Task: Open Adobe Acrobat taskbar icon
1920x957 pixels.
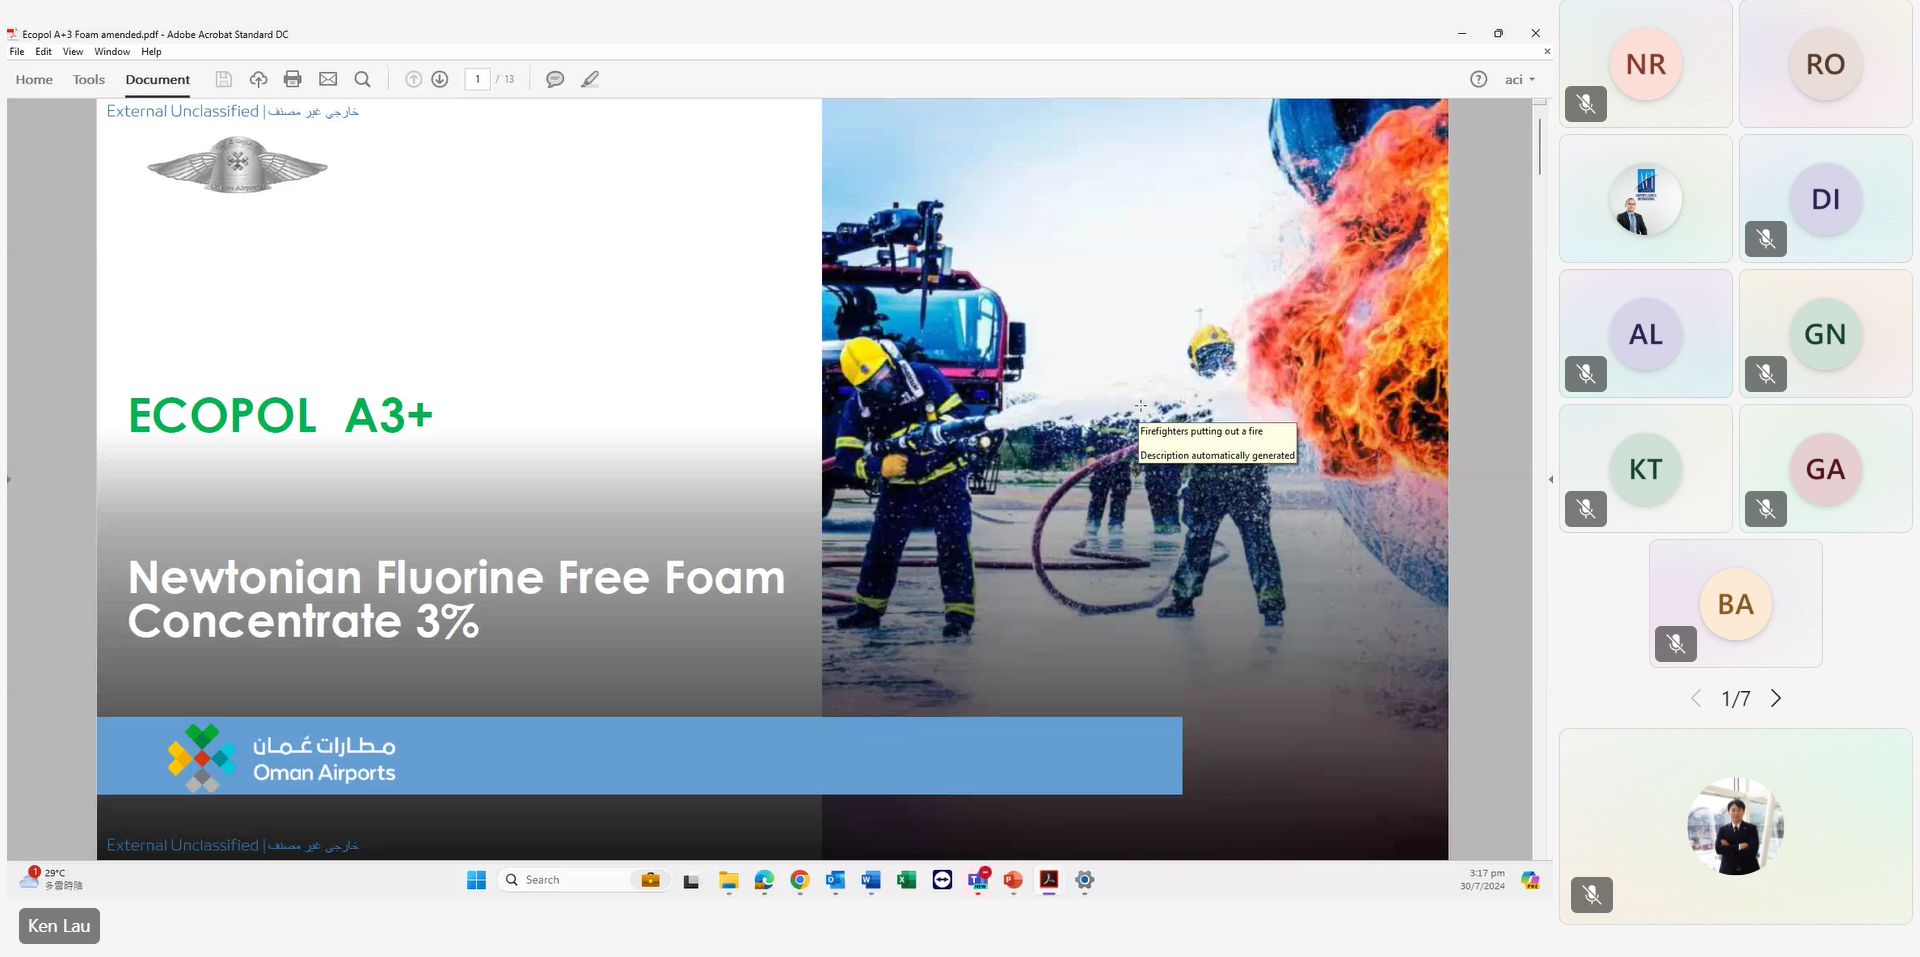Action: click(x=1049, y=880)
